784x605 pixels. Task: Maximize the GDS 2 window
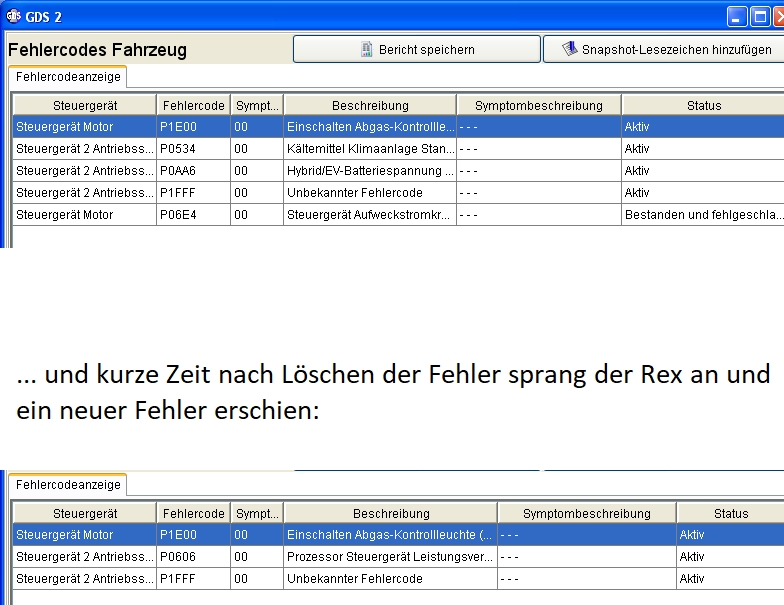tap(760, 17)
